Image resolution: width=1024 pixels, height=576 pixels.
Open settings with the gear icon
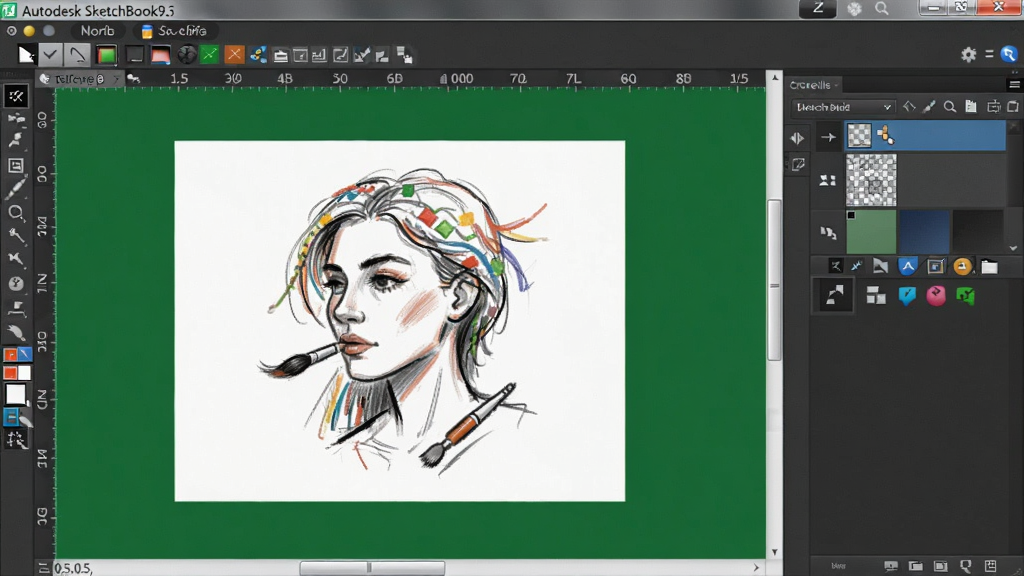(x=968, y=55)
